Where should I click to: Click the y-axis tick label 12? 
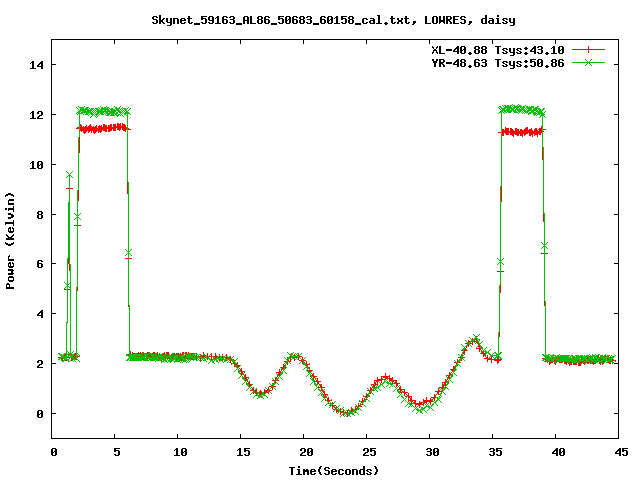point(37,115)
